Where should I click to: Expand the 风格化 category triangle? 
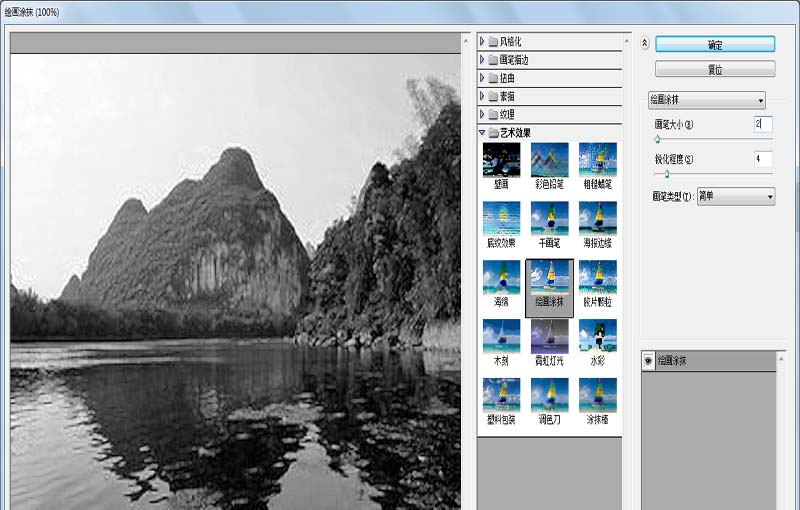(482, 41)
